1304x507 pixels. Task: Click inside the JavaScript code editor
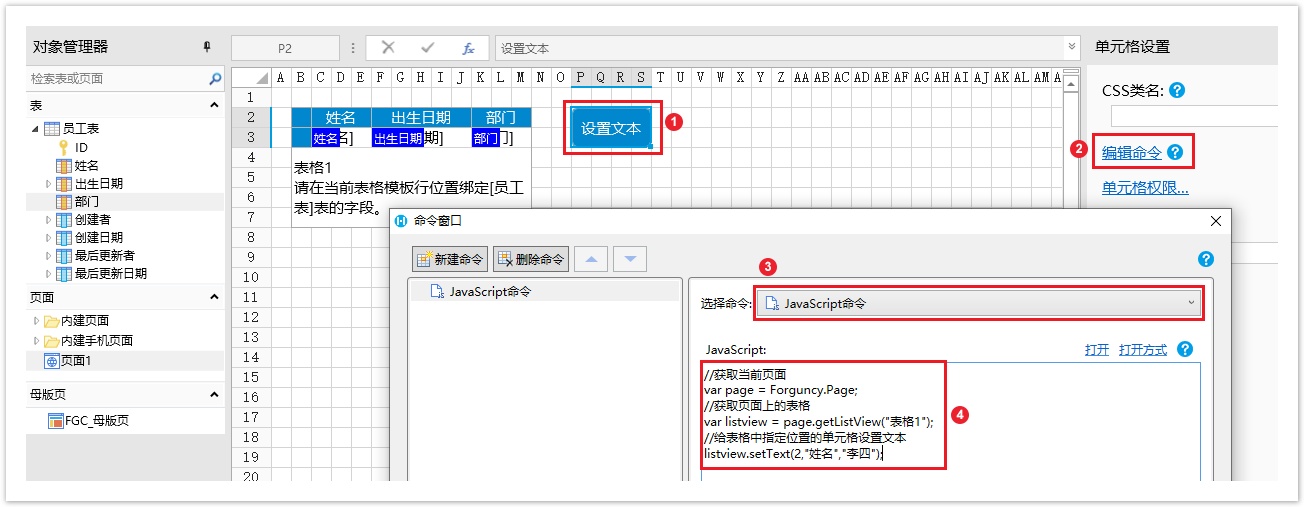pyautogui.click(x=950, y=420)
